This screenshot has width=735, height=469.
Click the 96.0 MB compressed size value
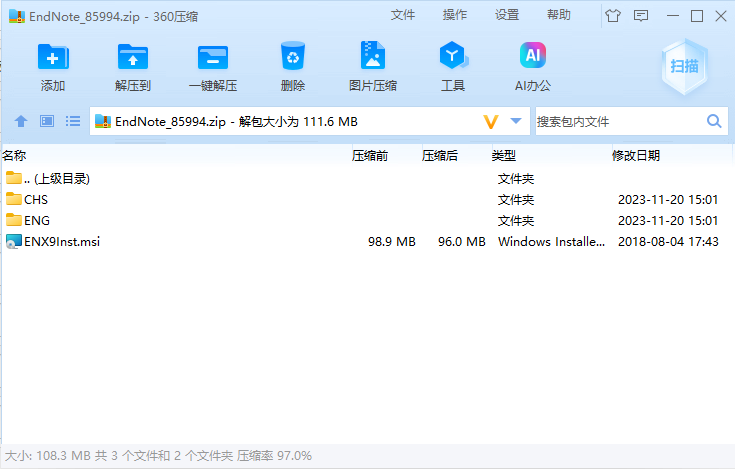[462, 242]
